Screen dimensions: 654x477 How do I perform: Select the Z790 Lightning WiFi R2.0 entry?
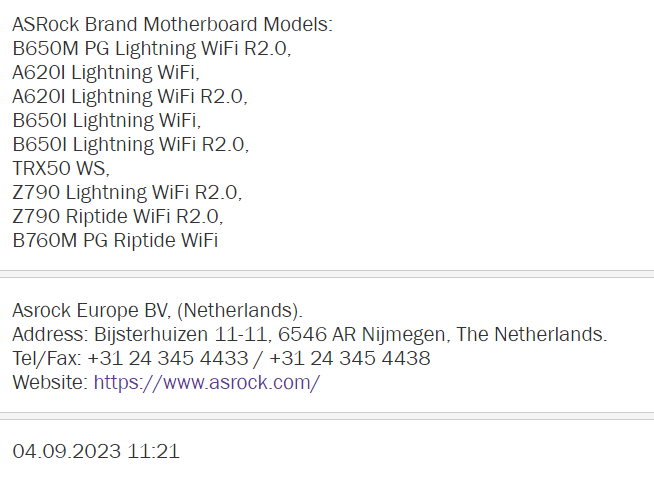coord(127,192)
